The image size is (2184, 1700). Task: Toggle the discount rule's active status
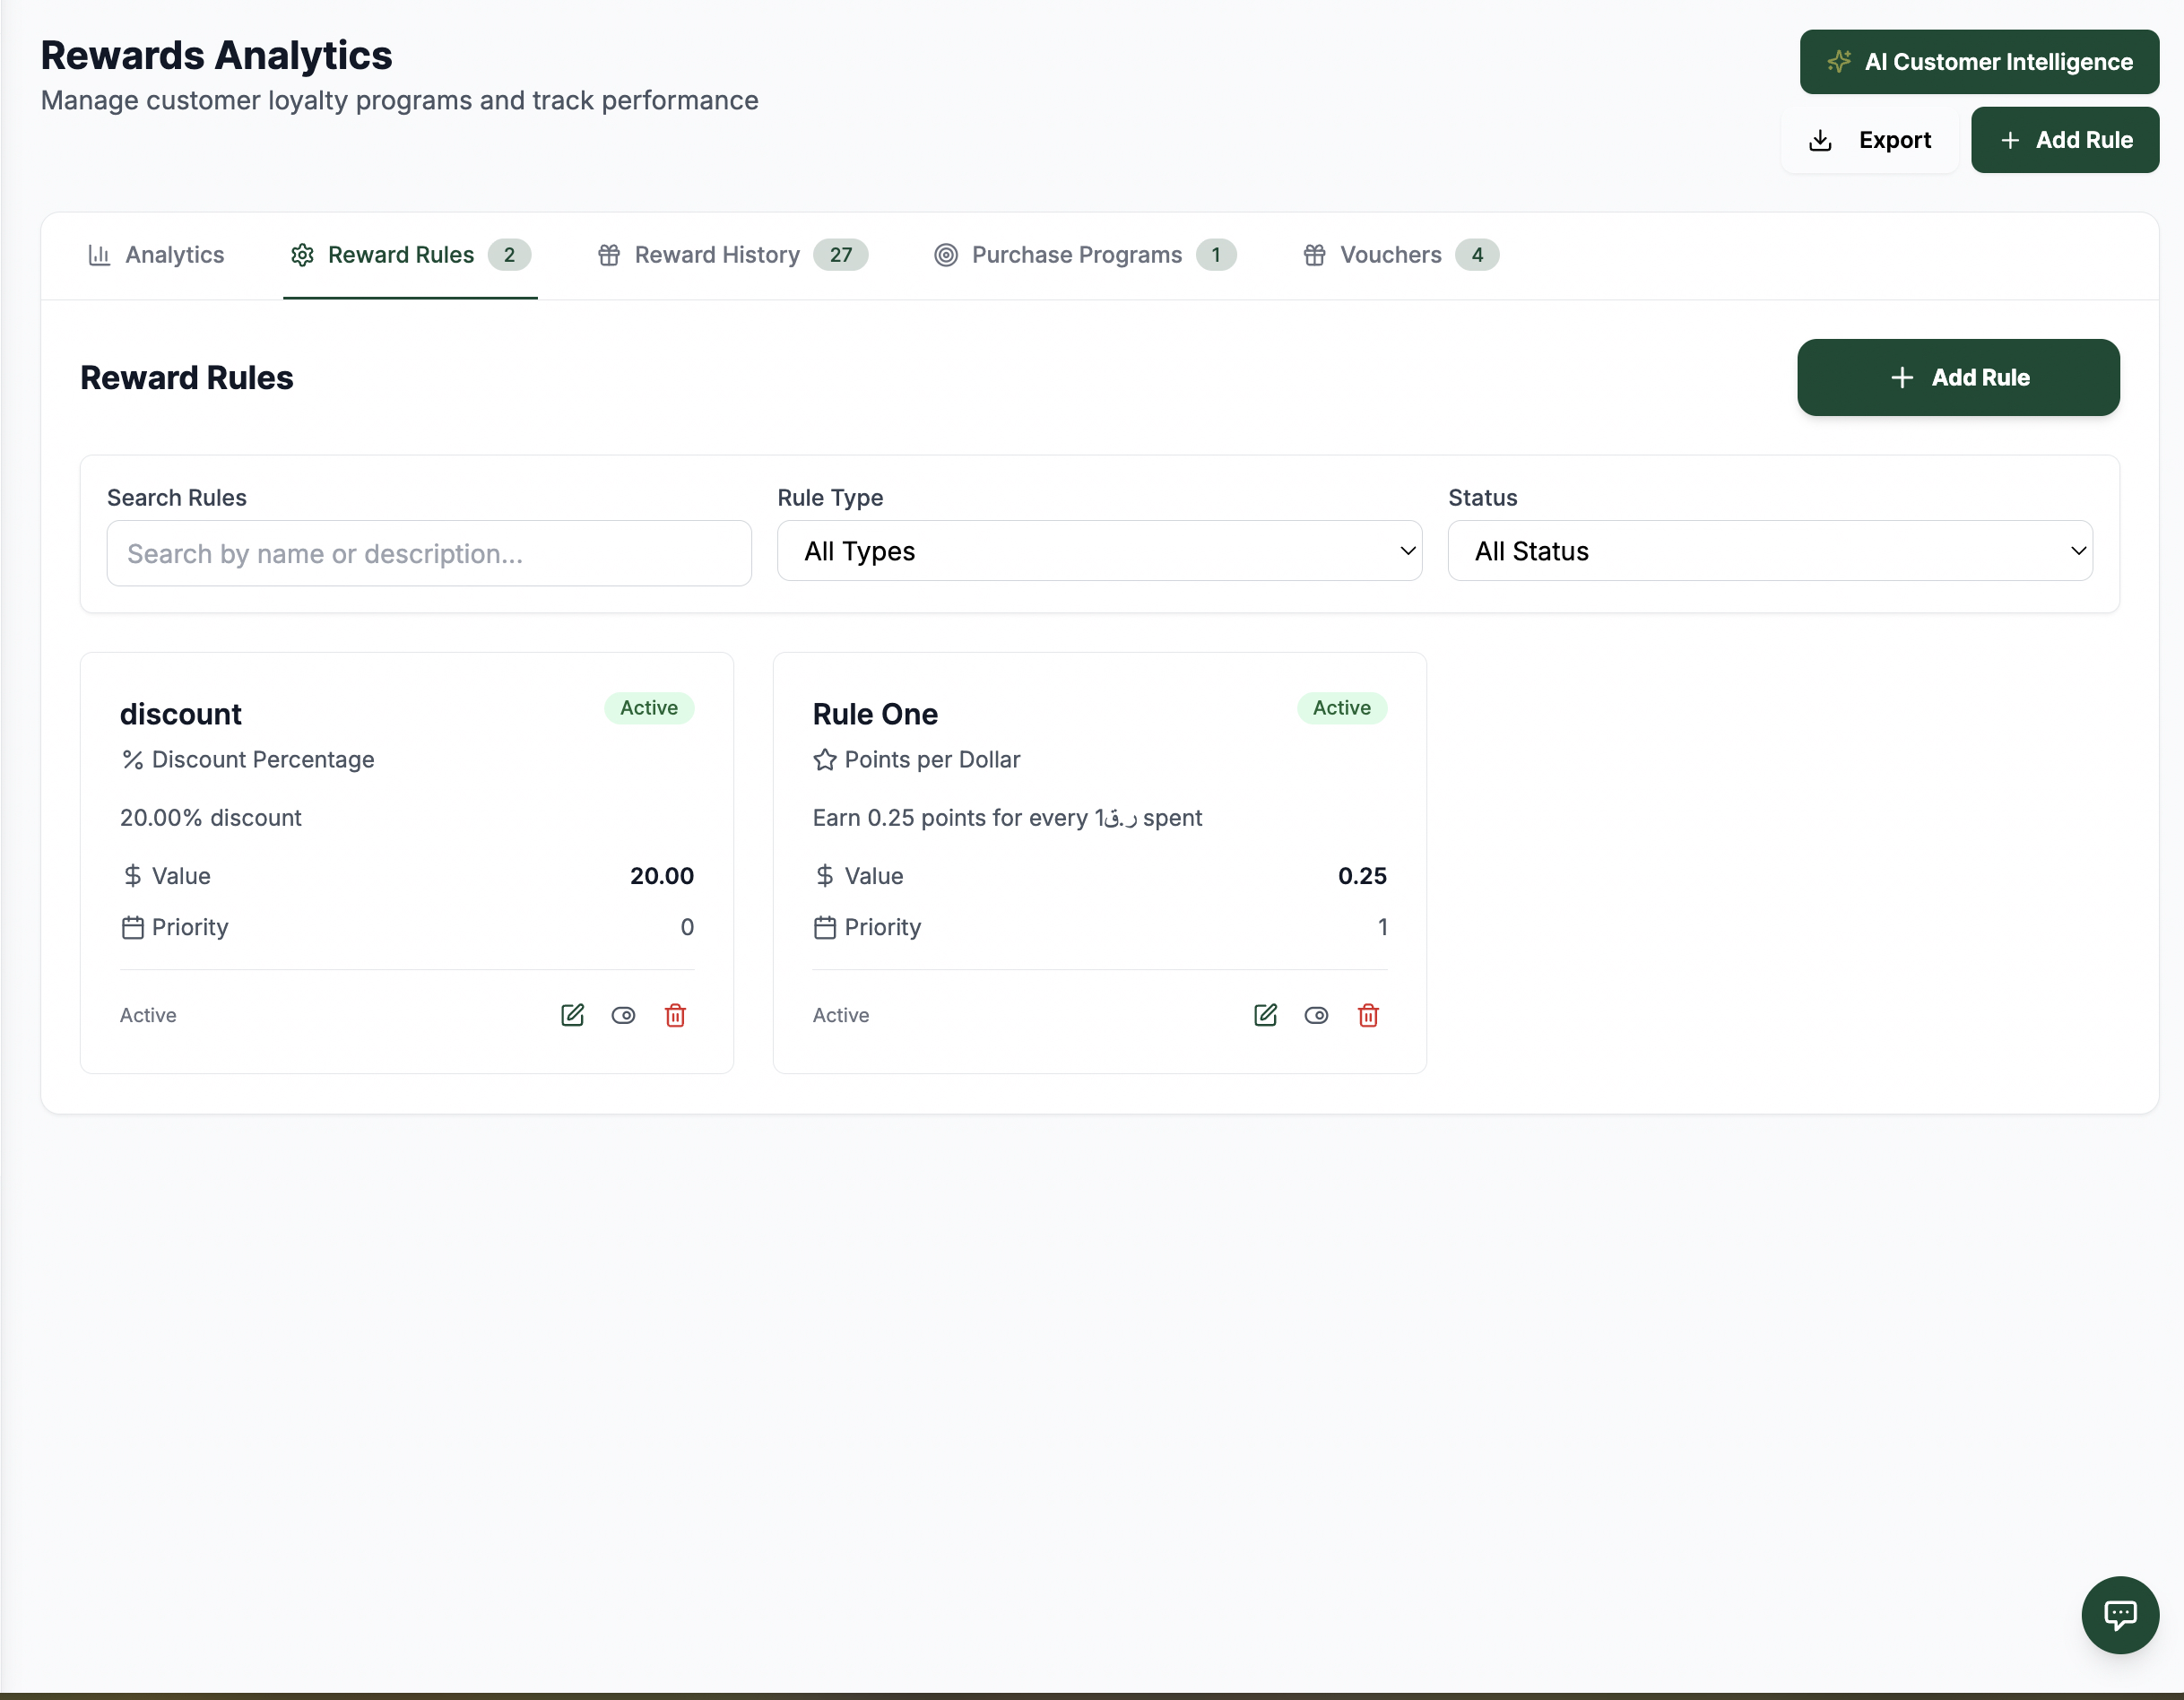pyautogui.click(x=623, y=1015)
